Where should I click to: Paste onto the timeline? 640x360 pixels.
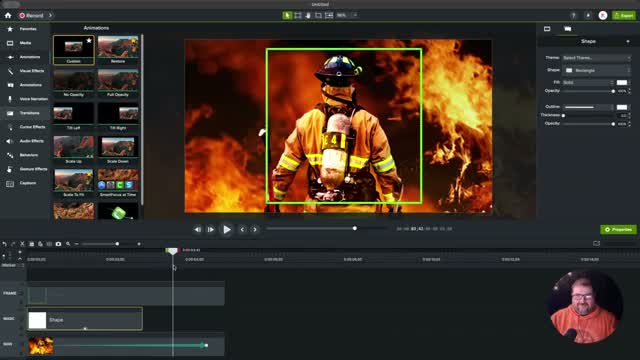coord(40,244)
